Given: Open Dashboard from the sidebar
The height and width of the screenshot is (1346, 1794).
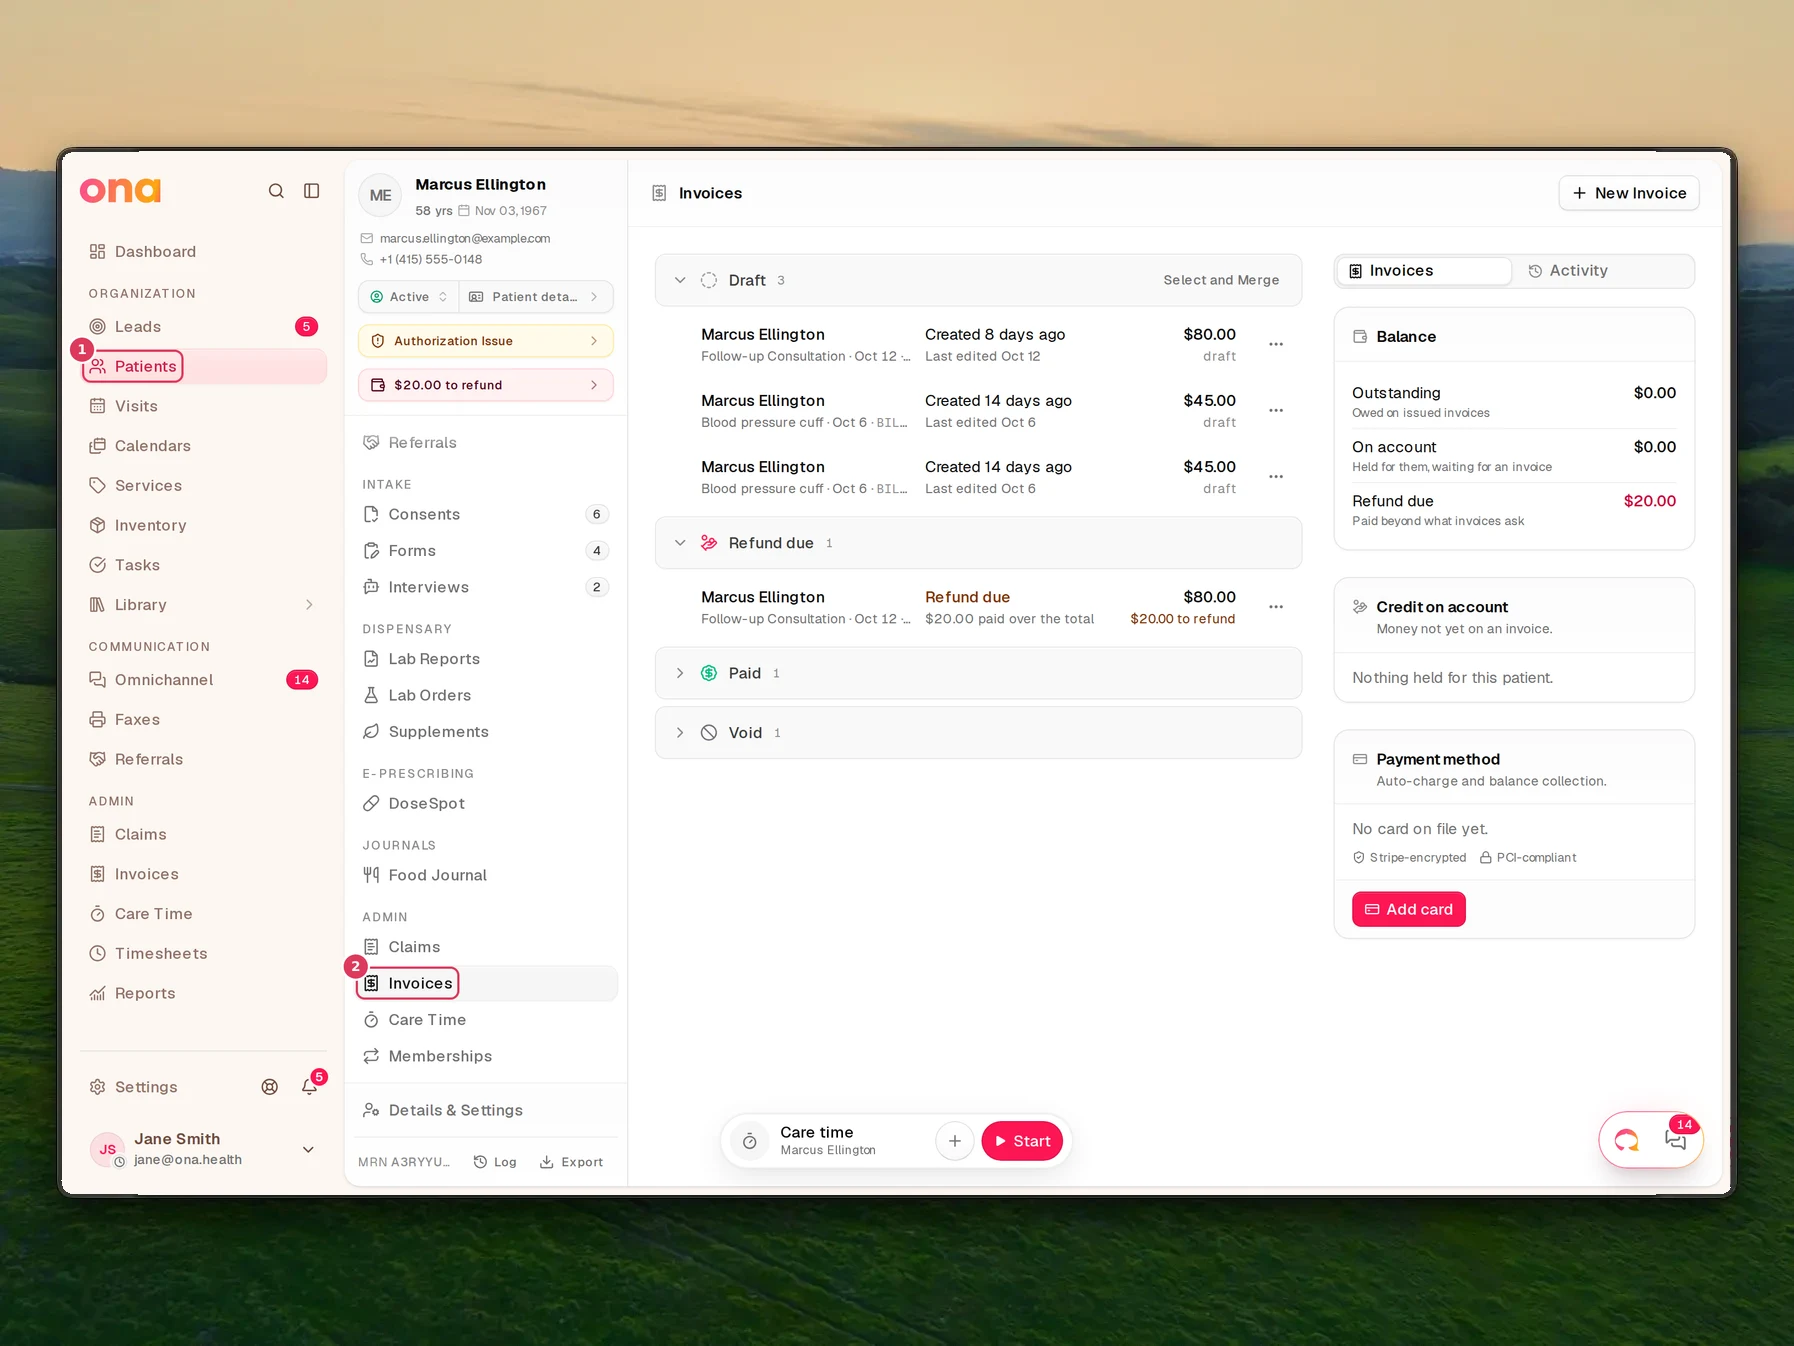Looking at the screenshot, I should pos(204,252).
